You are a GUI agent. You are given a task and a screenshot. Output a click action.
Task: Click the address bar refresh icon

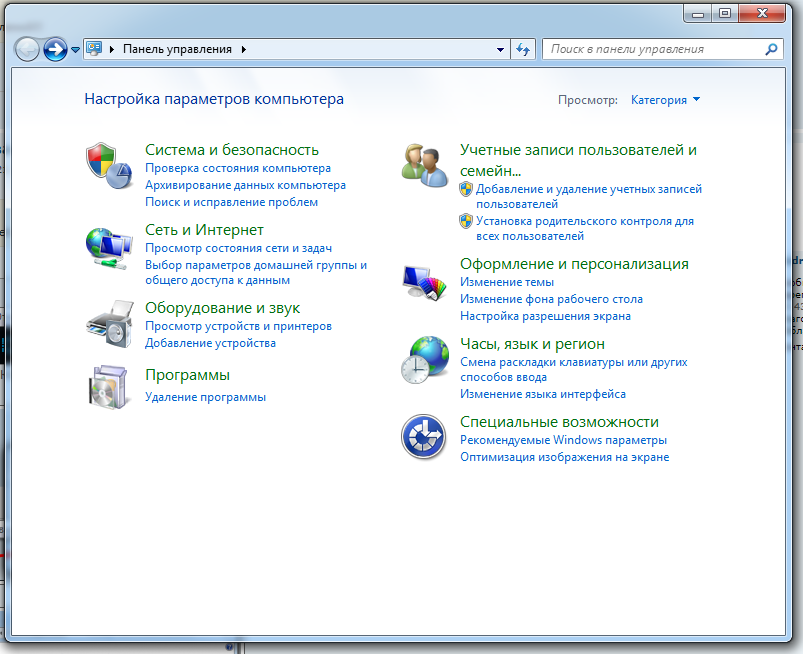tap(523, 49)
